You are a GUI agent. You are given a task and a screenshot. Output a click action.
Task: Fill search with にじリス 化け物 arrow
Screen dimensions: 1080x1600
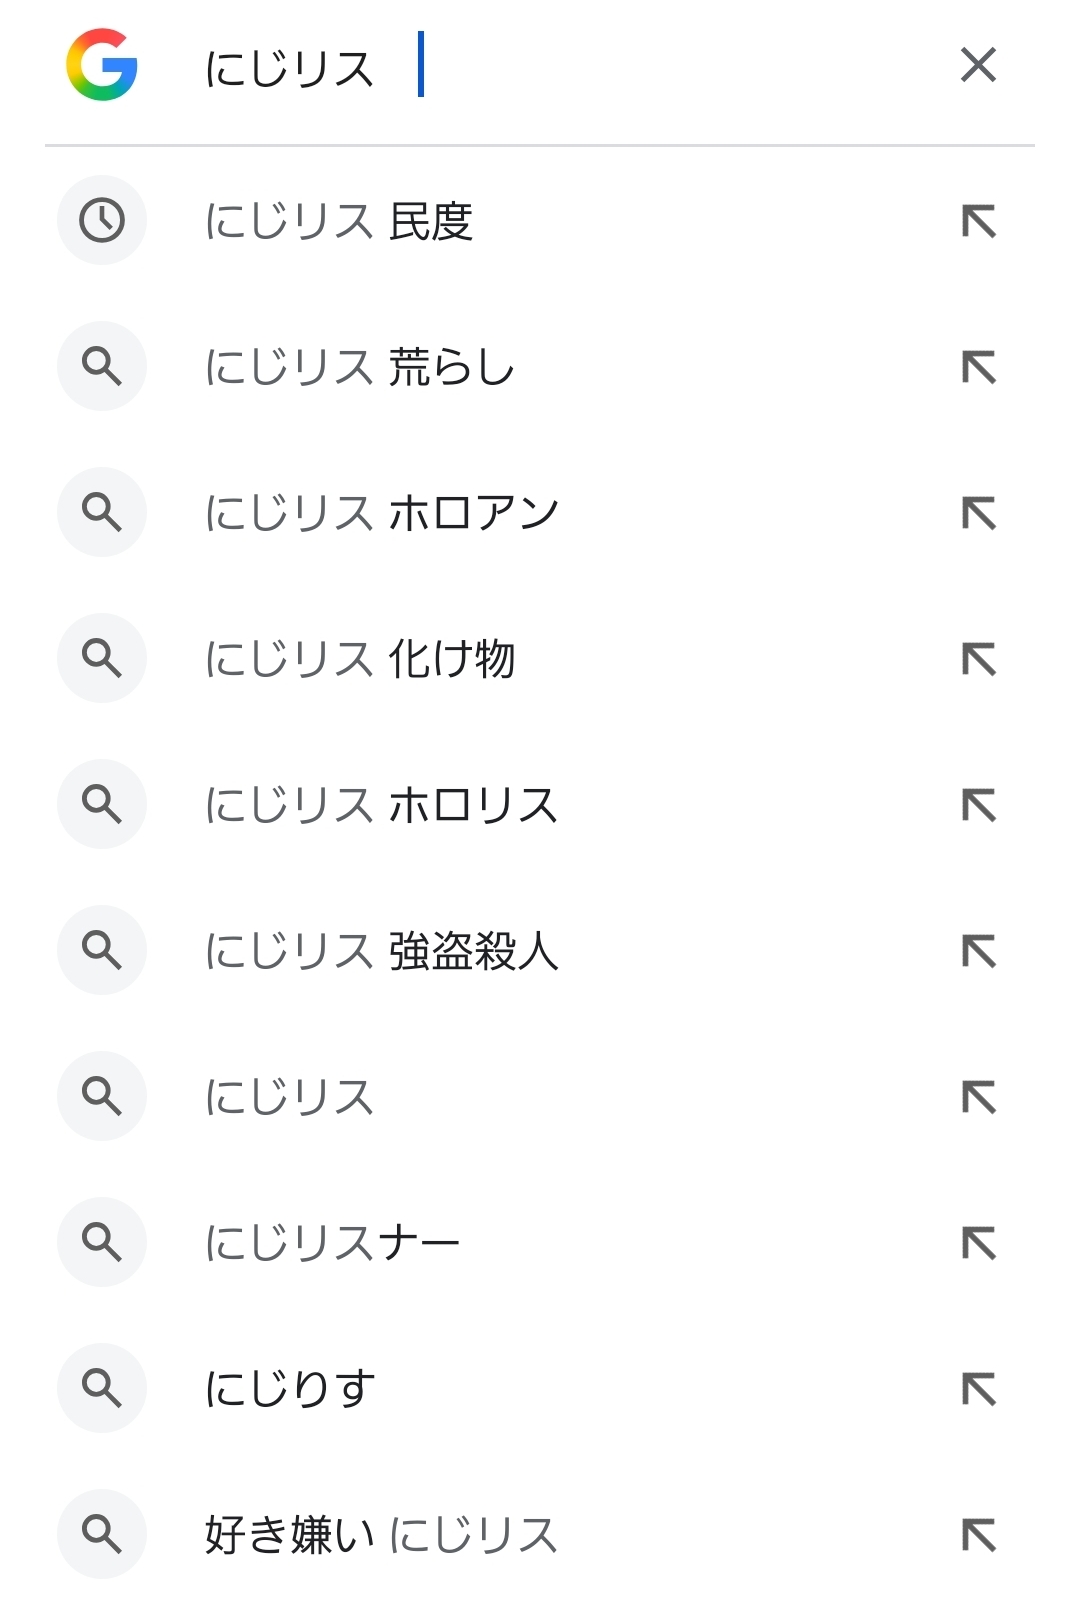tap(979, 659)
